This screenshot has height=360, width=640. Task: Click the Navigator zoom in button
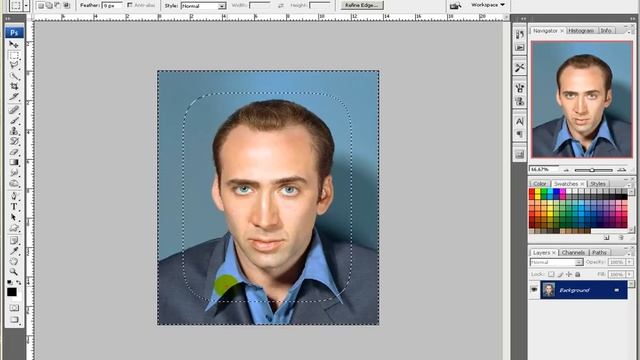click(x=622, y=169)
